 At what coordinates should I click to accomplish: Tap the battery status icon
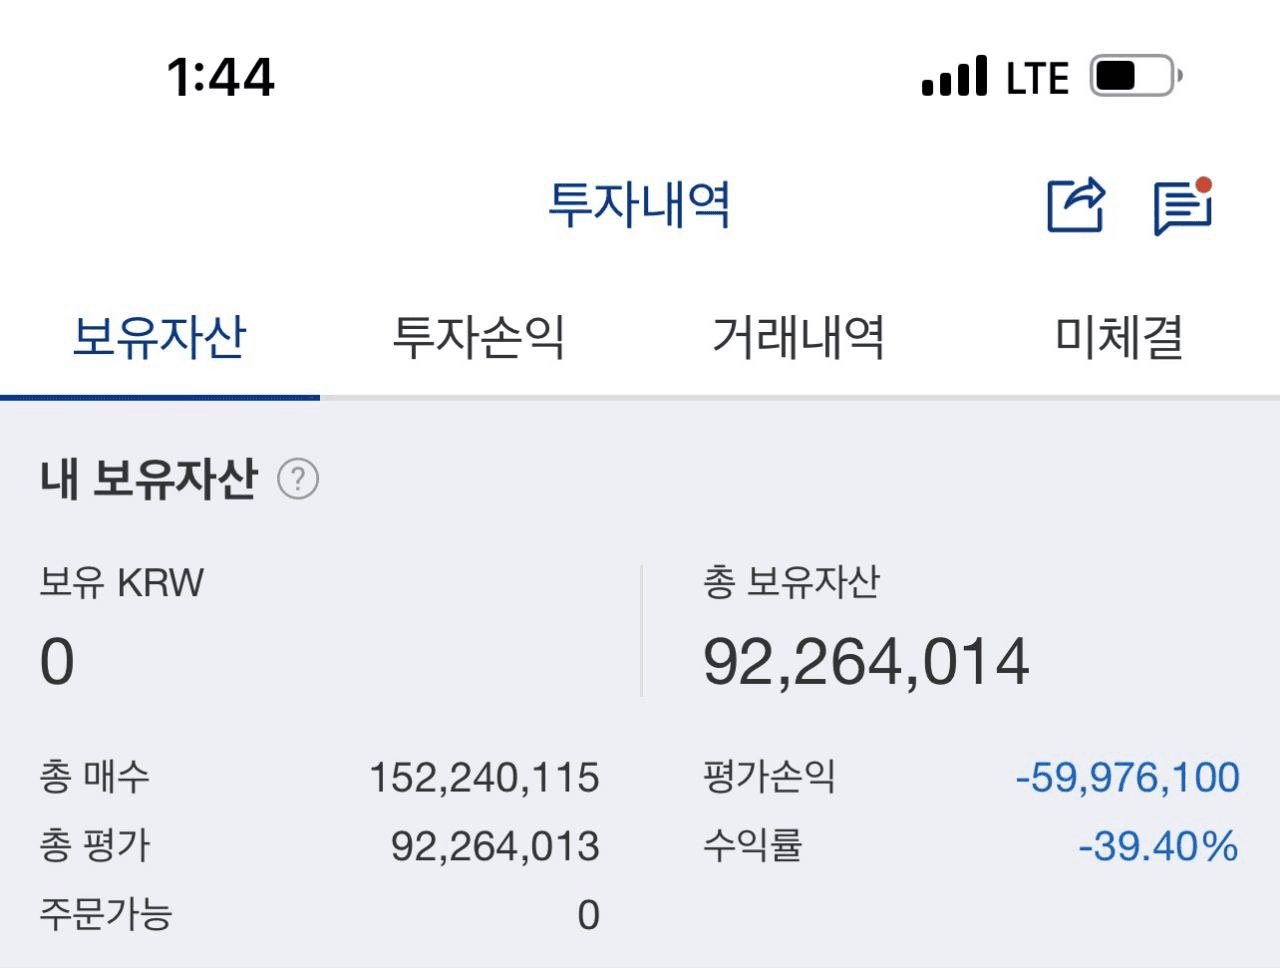click(x=1135, y=76)
